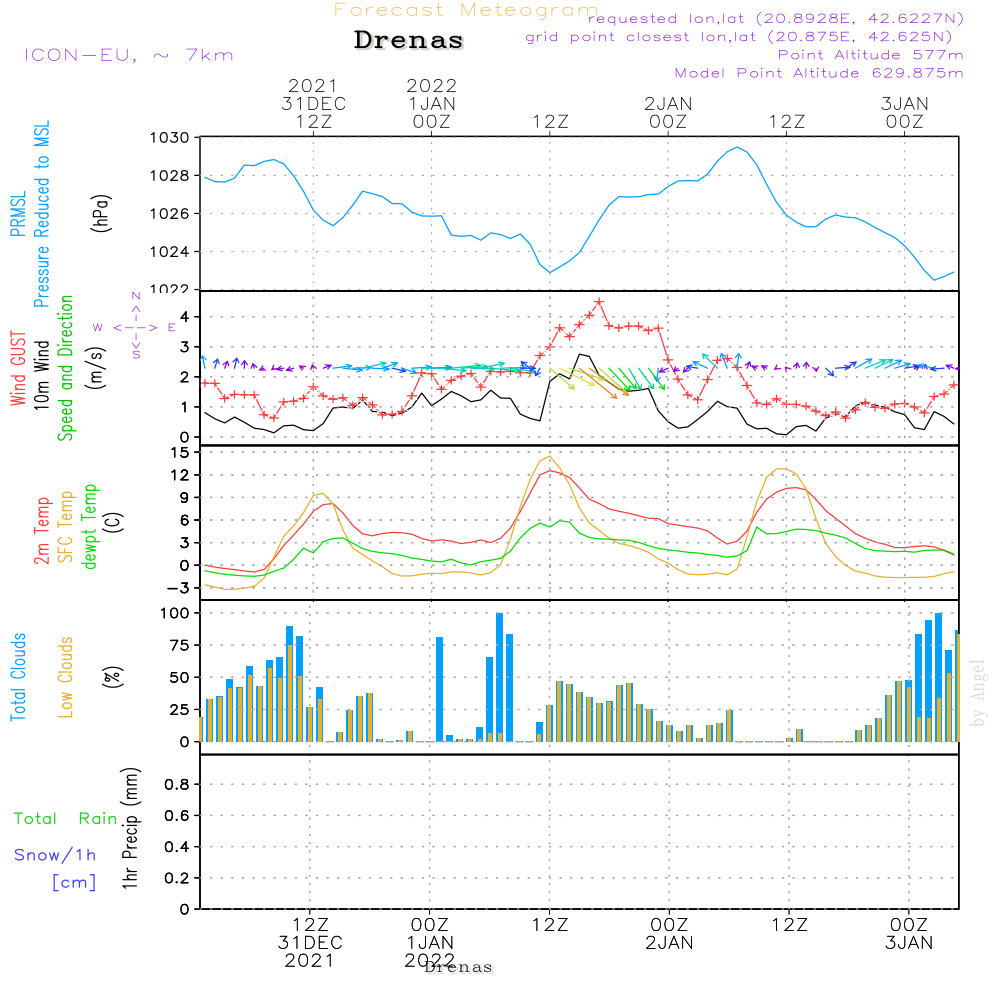Select the Wind GUST legend label
This screenshot has height=1000, width=1000.
click(18, 368)
